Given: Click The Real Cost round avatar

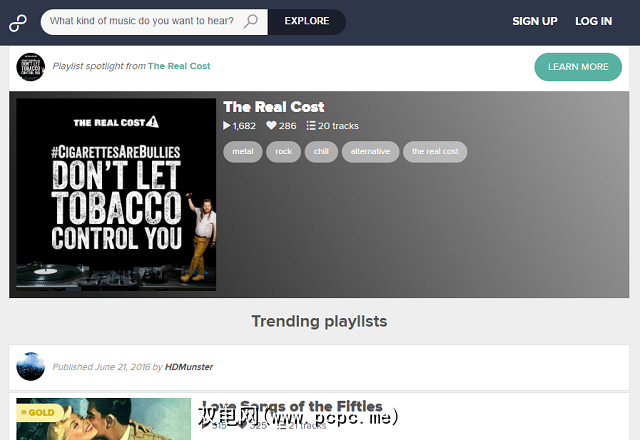Looking at the screenshot, I should coord(31,67).
